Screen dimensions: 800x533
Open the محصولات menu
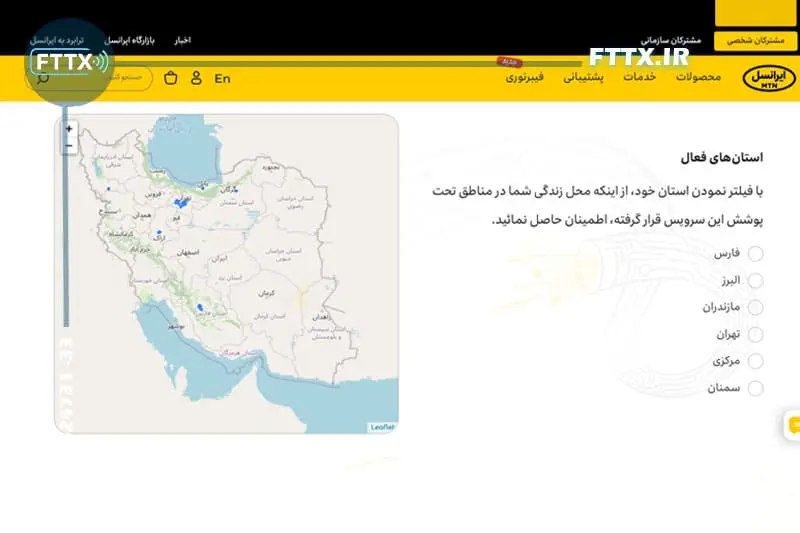tap(698, 77)
